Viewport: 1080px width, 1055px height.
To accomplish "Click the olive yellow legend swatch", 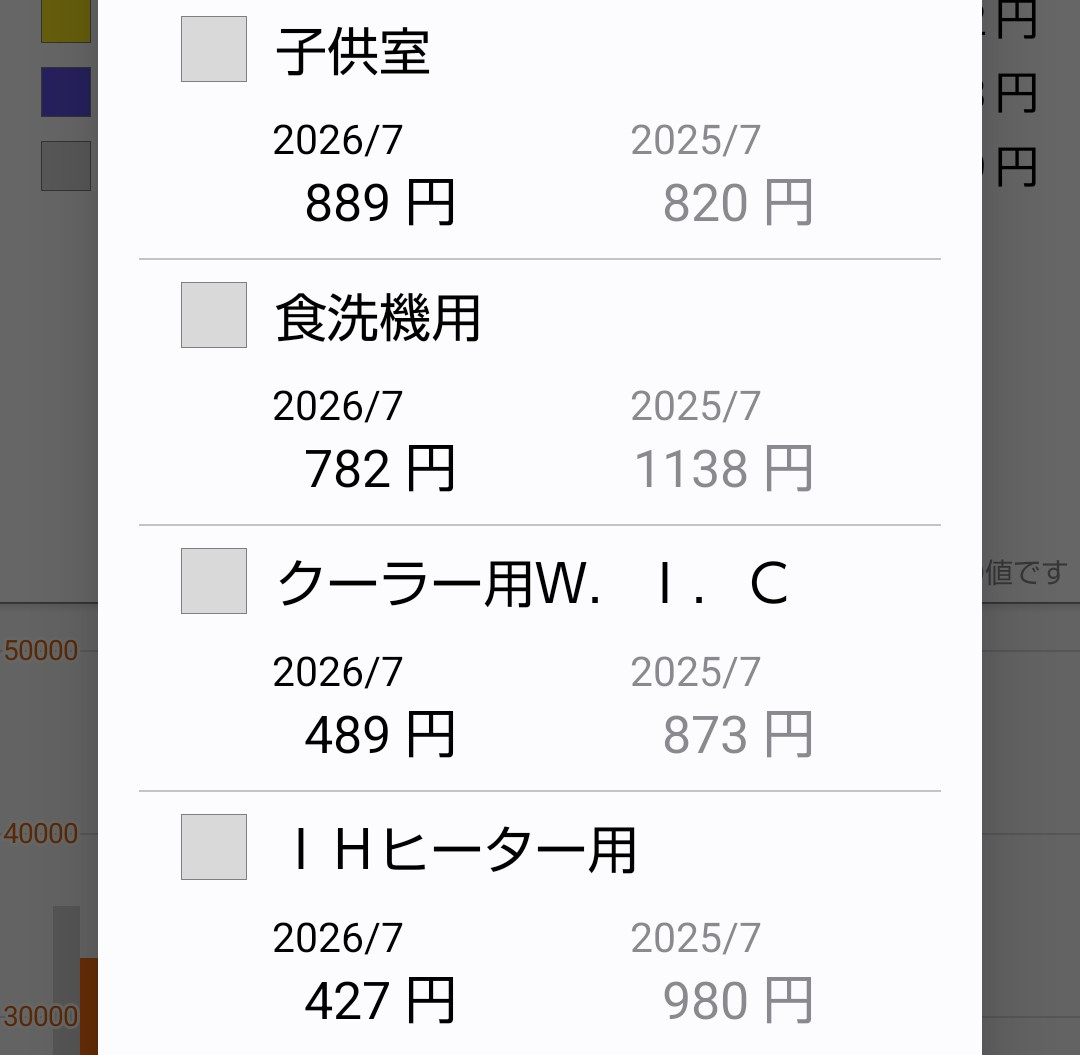I will (x=66, y=21).
